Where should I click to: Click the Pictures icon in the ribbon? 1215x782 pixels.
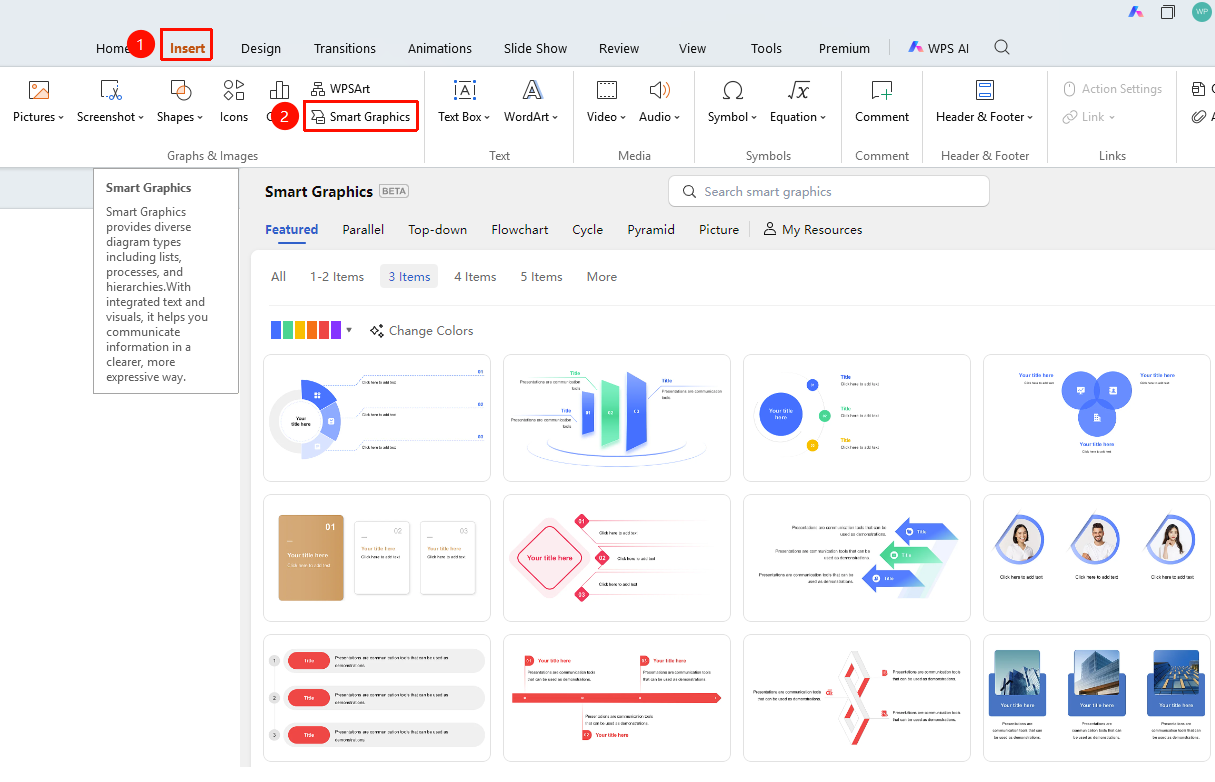[39, 91]
